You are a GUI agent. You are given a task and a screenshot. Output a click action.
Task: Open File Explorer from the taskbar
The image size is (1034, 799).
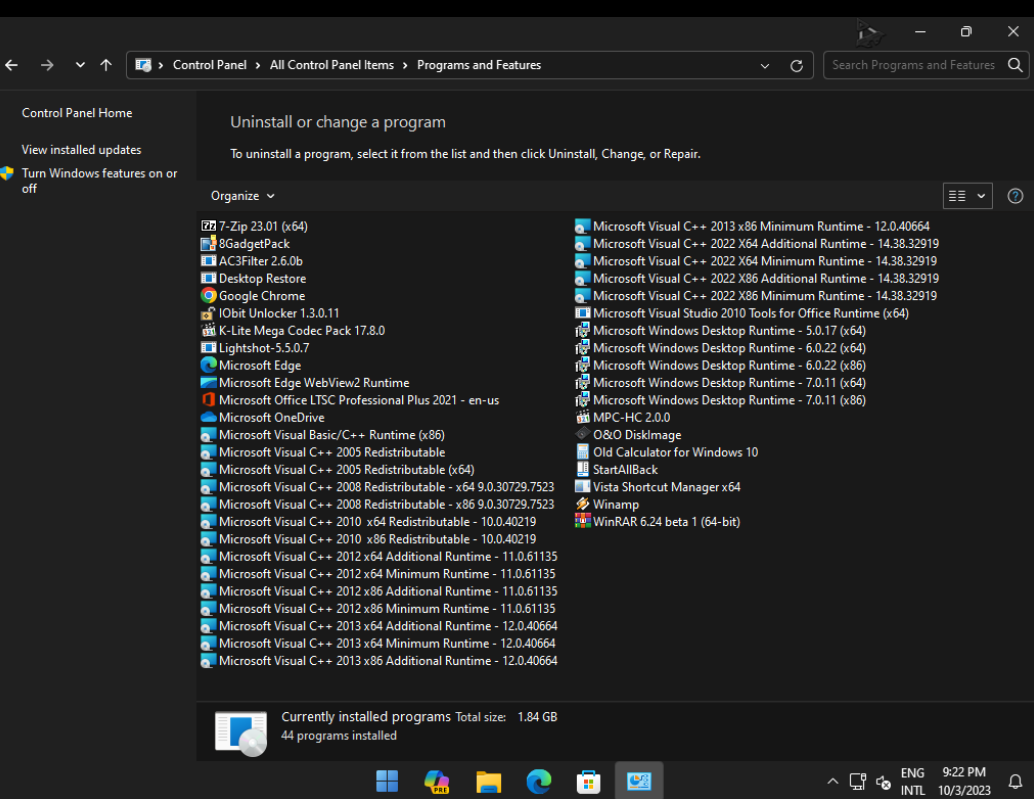(x=489, y=781)
